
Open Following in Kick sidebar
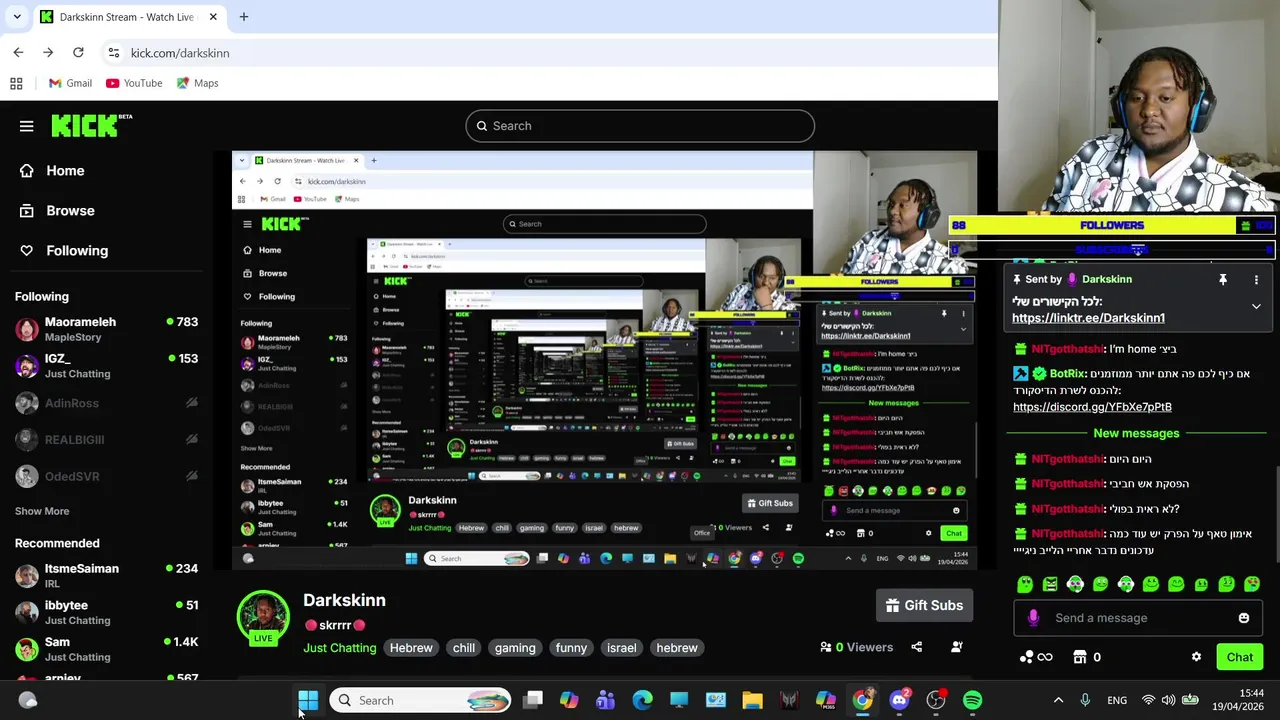click(x=64, y=251)
